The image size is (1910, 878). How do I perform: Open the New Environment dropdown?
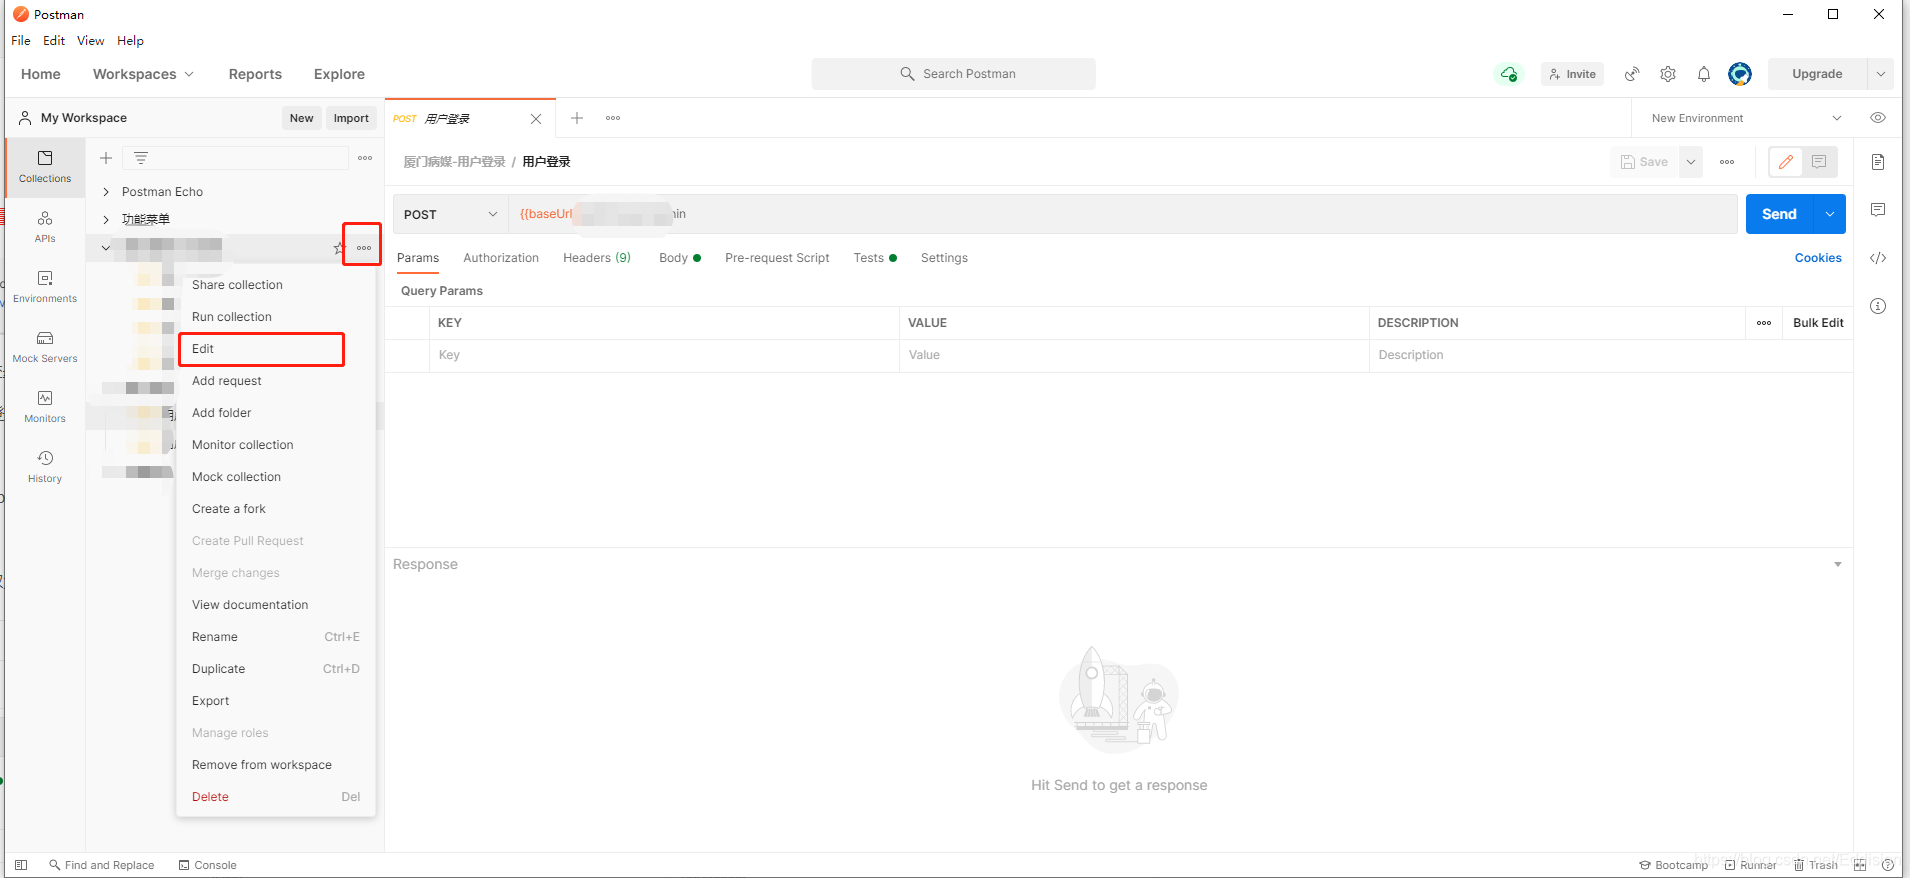click(1746, 118)
